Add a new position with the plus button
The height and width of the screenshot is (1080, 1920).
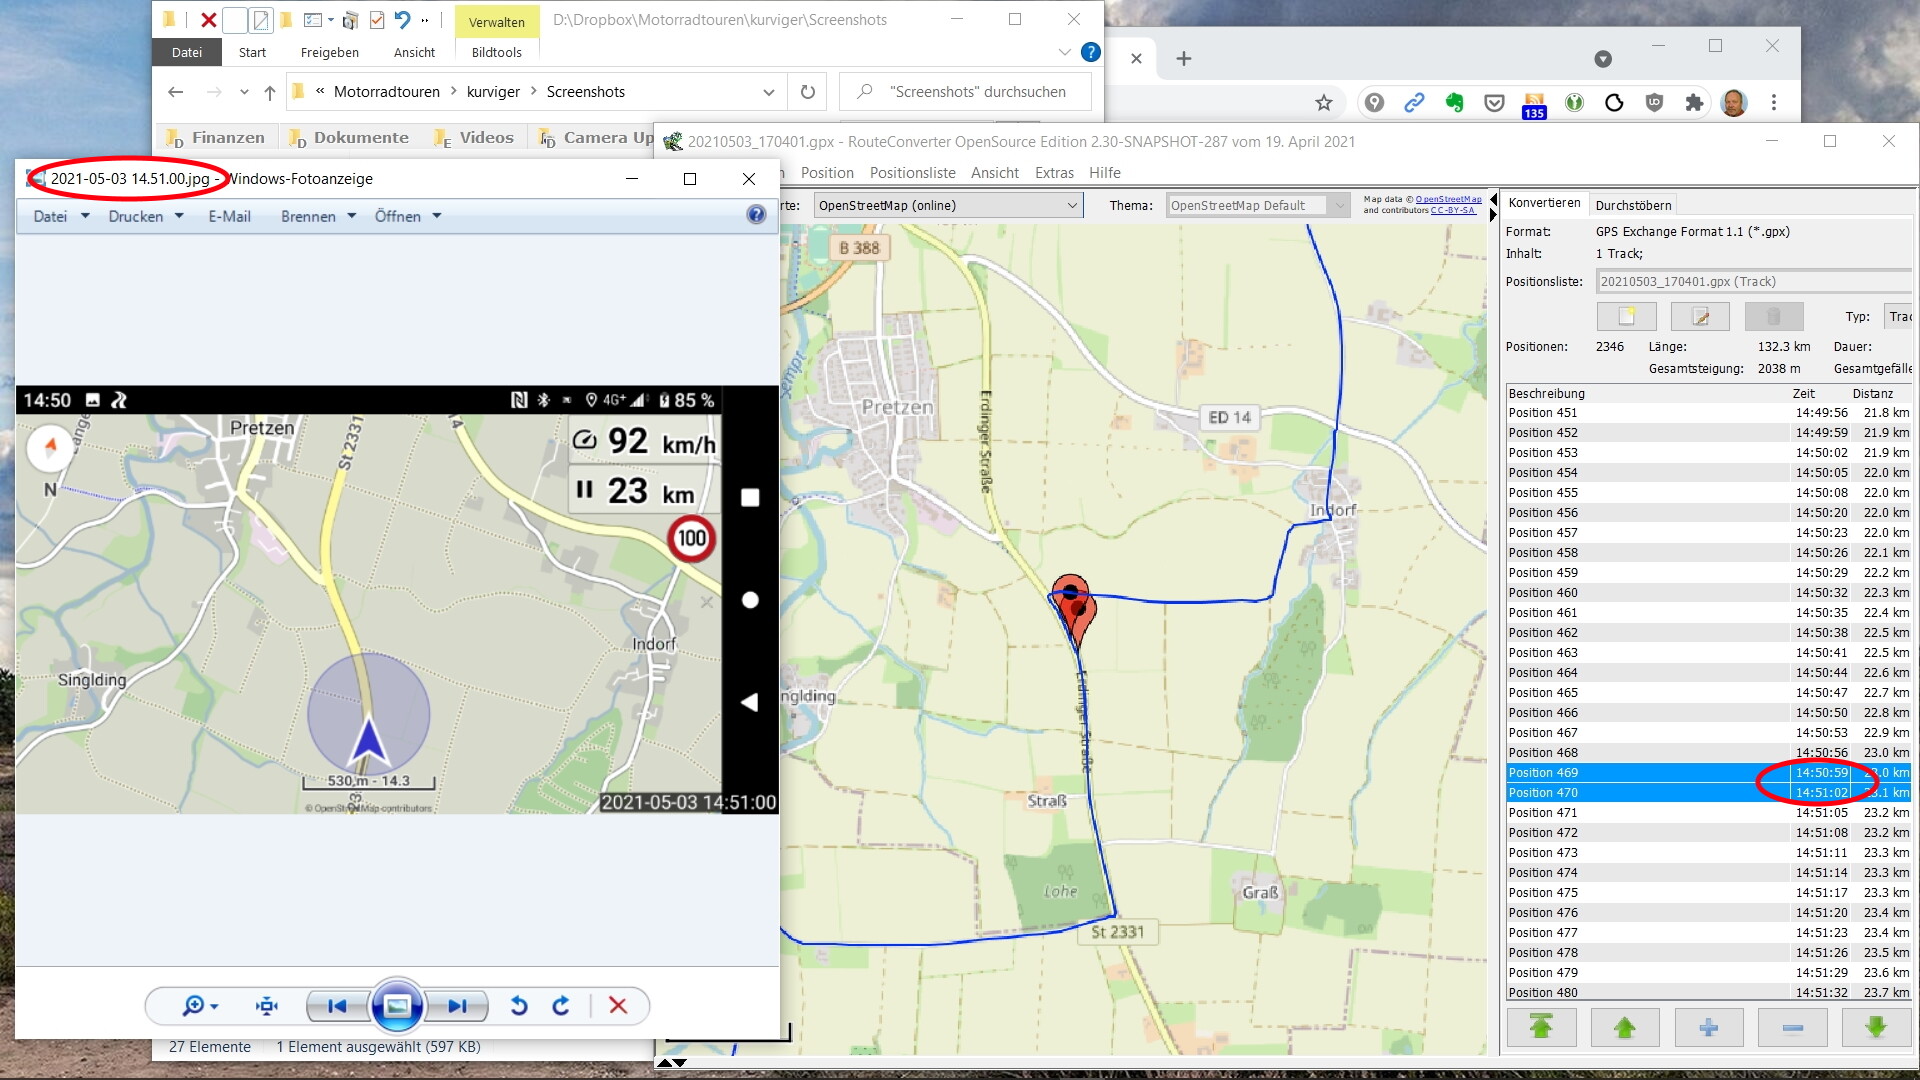pos(1709,1027)
